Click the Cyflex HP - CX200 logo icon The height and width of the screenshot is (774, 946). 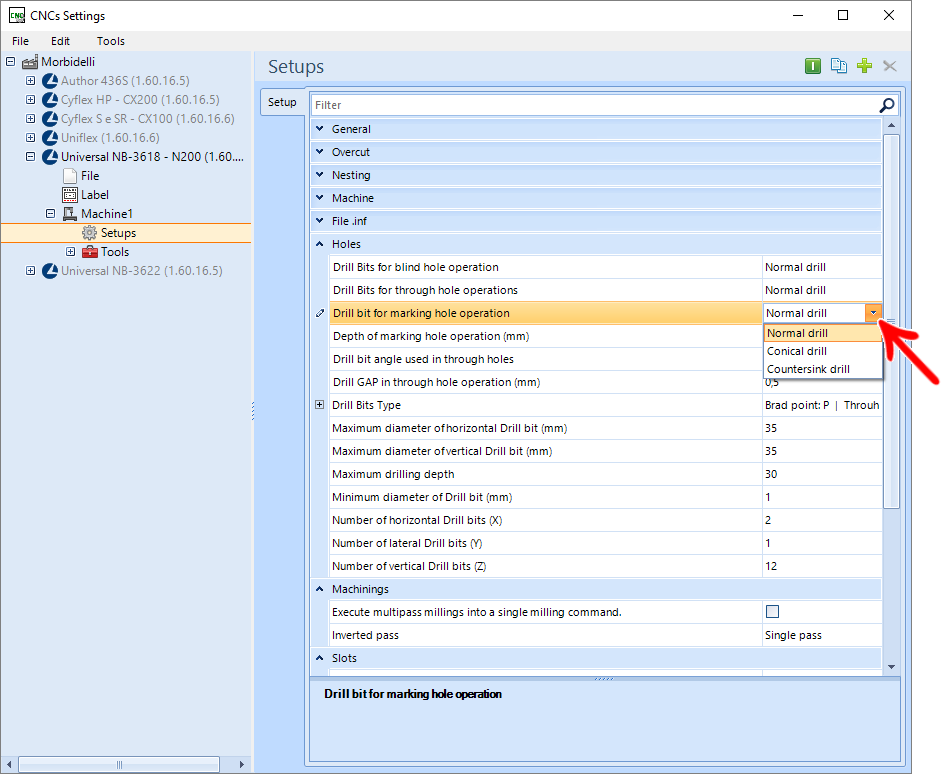(x=50, y=100)
